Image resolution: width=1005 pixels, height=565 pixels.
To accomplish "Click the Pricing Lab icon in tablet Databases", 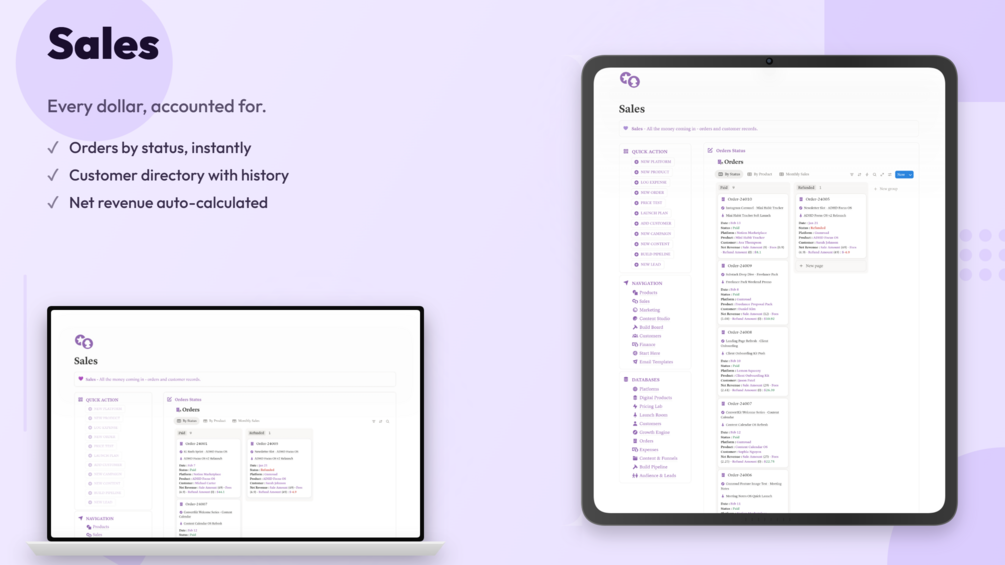I will (635, 406).
